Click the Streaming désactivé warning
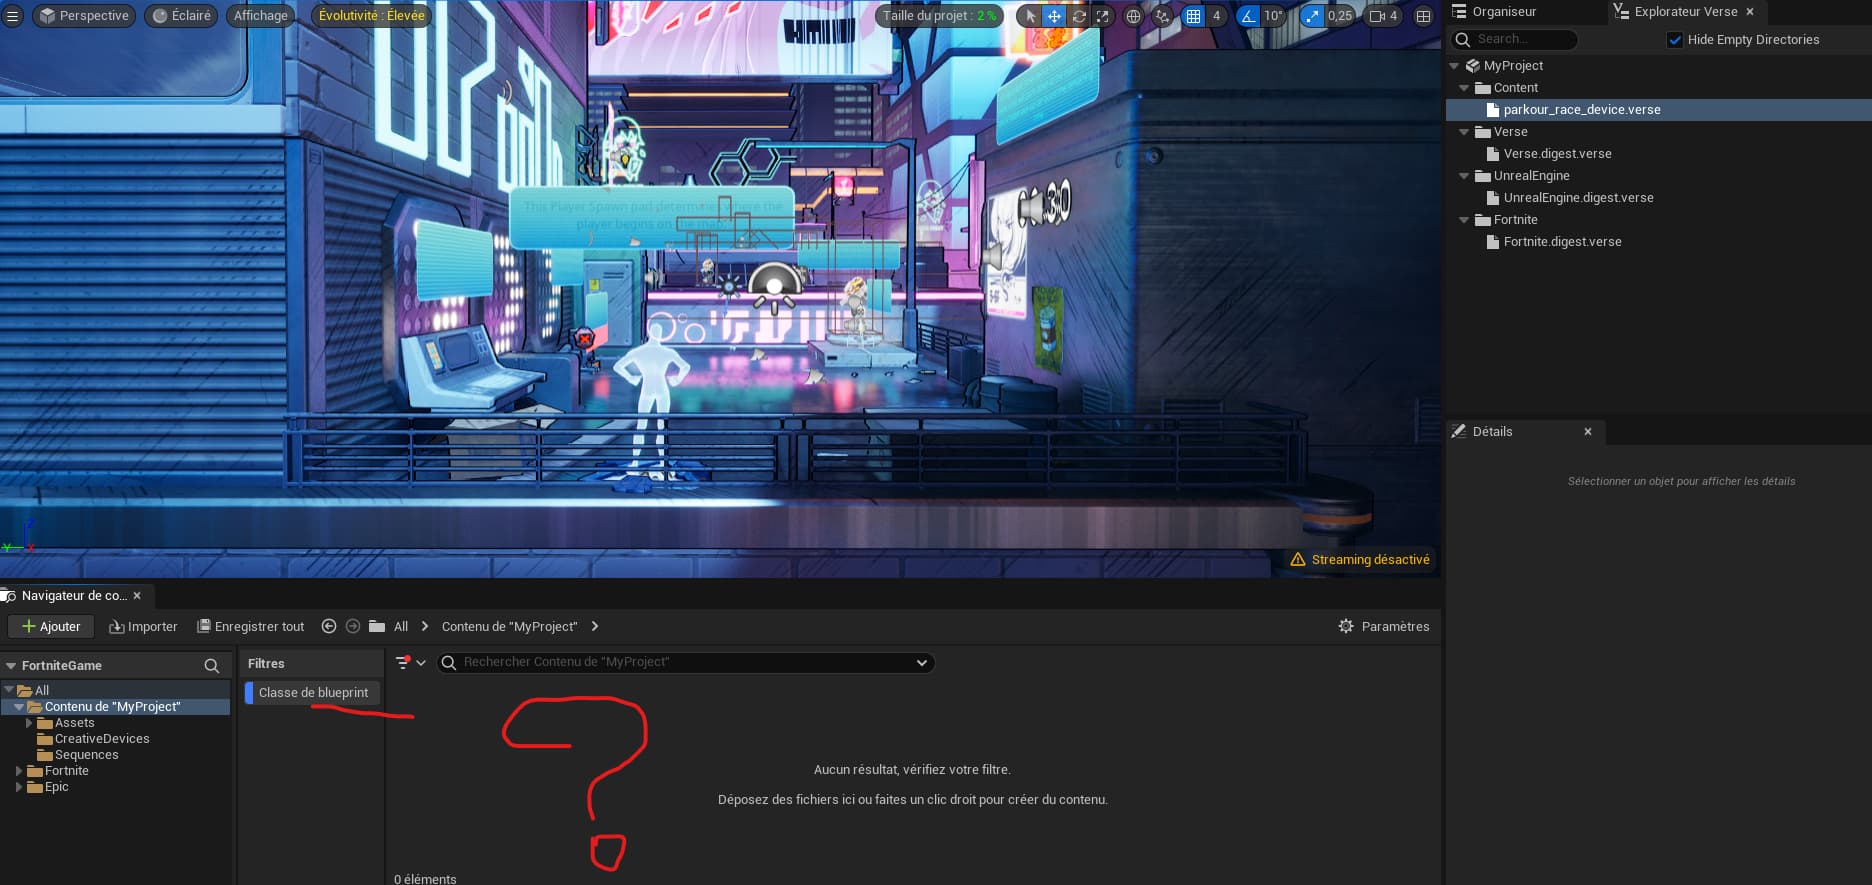The height and width of the screenshot is (885, 1872). (x=1360, y=560)
